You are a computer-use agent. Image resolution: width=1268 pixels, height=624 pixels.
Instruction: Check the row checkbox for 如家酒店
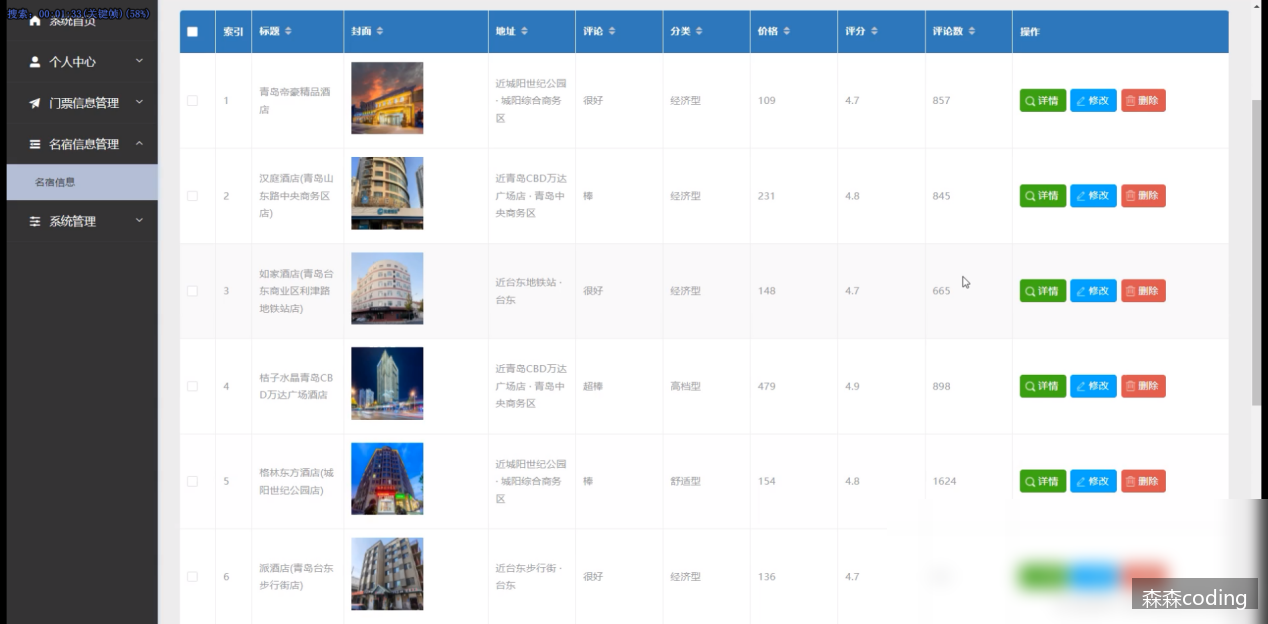[193, 291]
